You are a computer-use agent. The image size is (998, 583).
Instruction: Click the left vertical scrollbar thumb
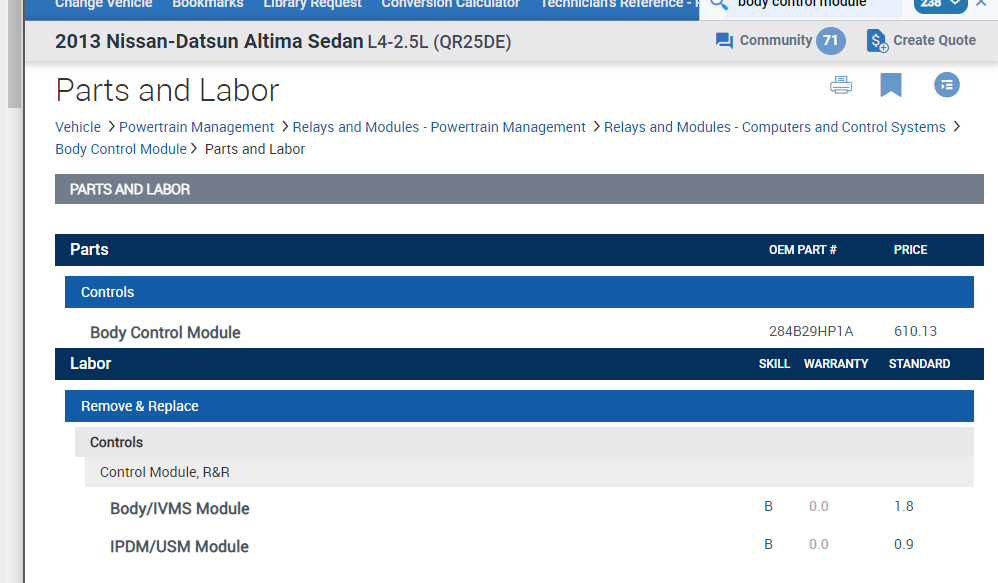tap(14, 53)
